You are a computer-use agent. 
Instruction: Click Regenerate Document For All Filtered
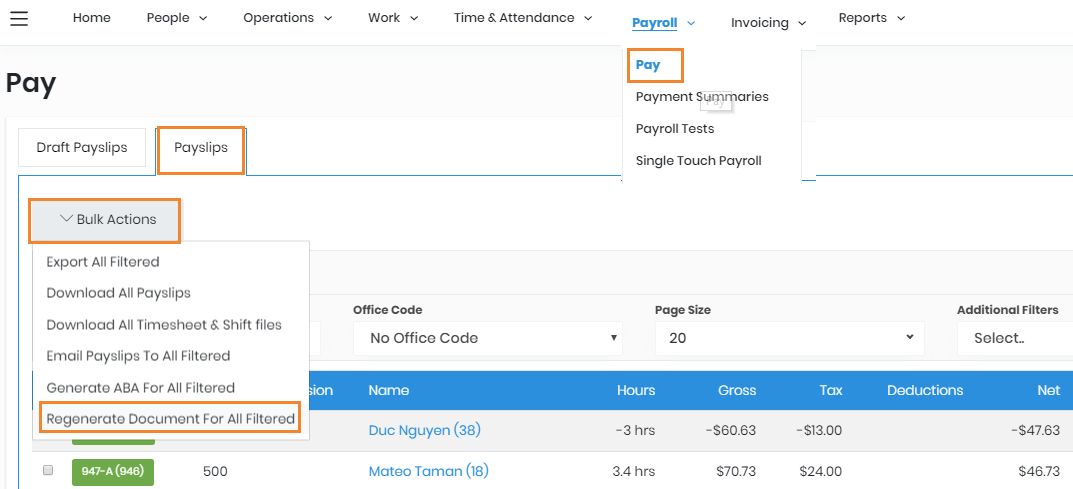170,419
